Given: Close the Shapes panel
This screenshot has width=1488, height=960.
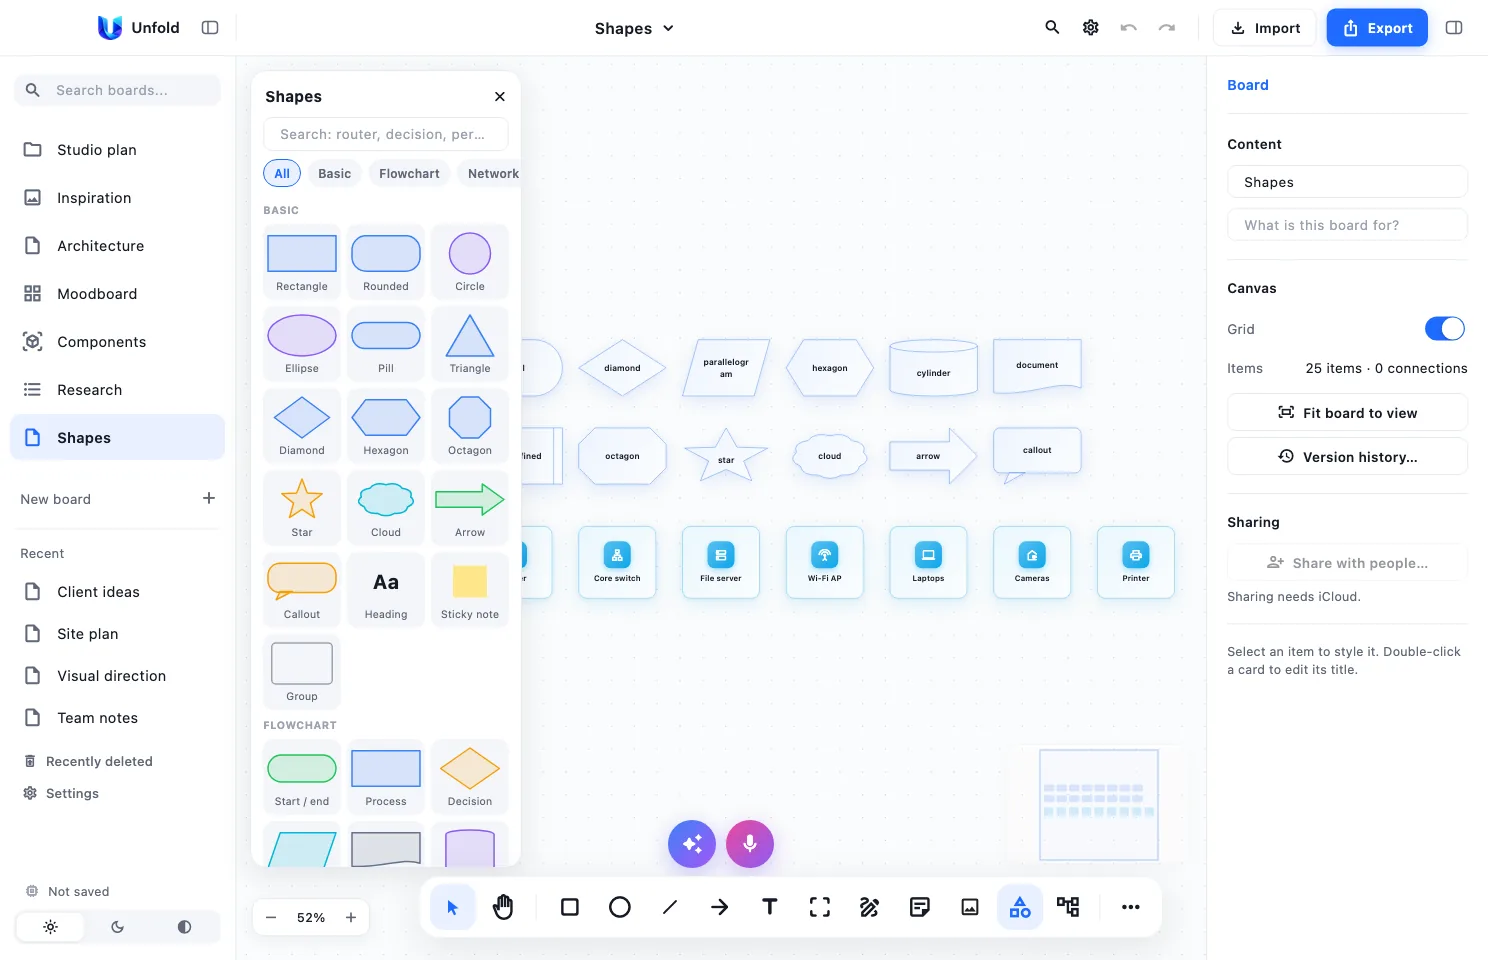Looking at the screenshot, I should click(500, 97).
